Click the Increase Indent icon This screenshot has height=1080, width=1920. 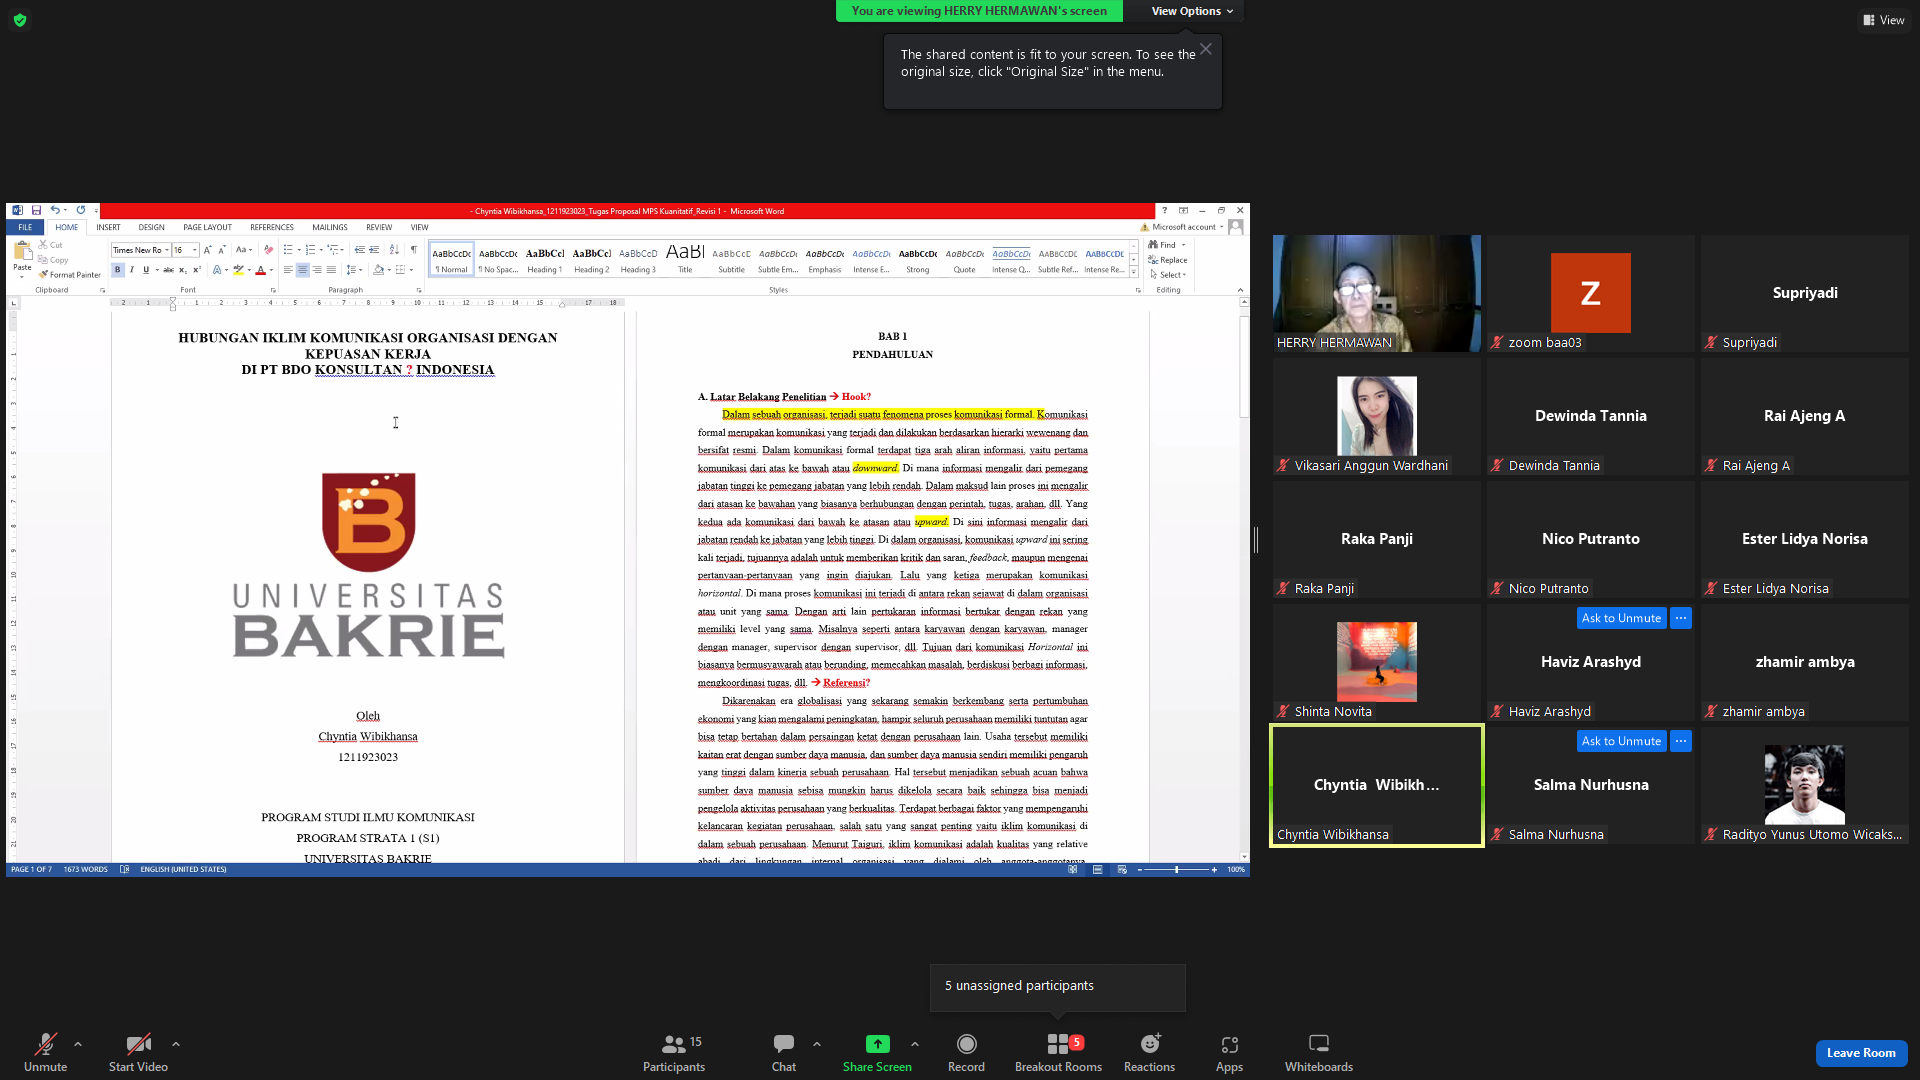point(374,250)
